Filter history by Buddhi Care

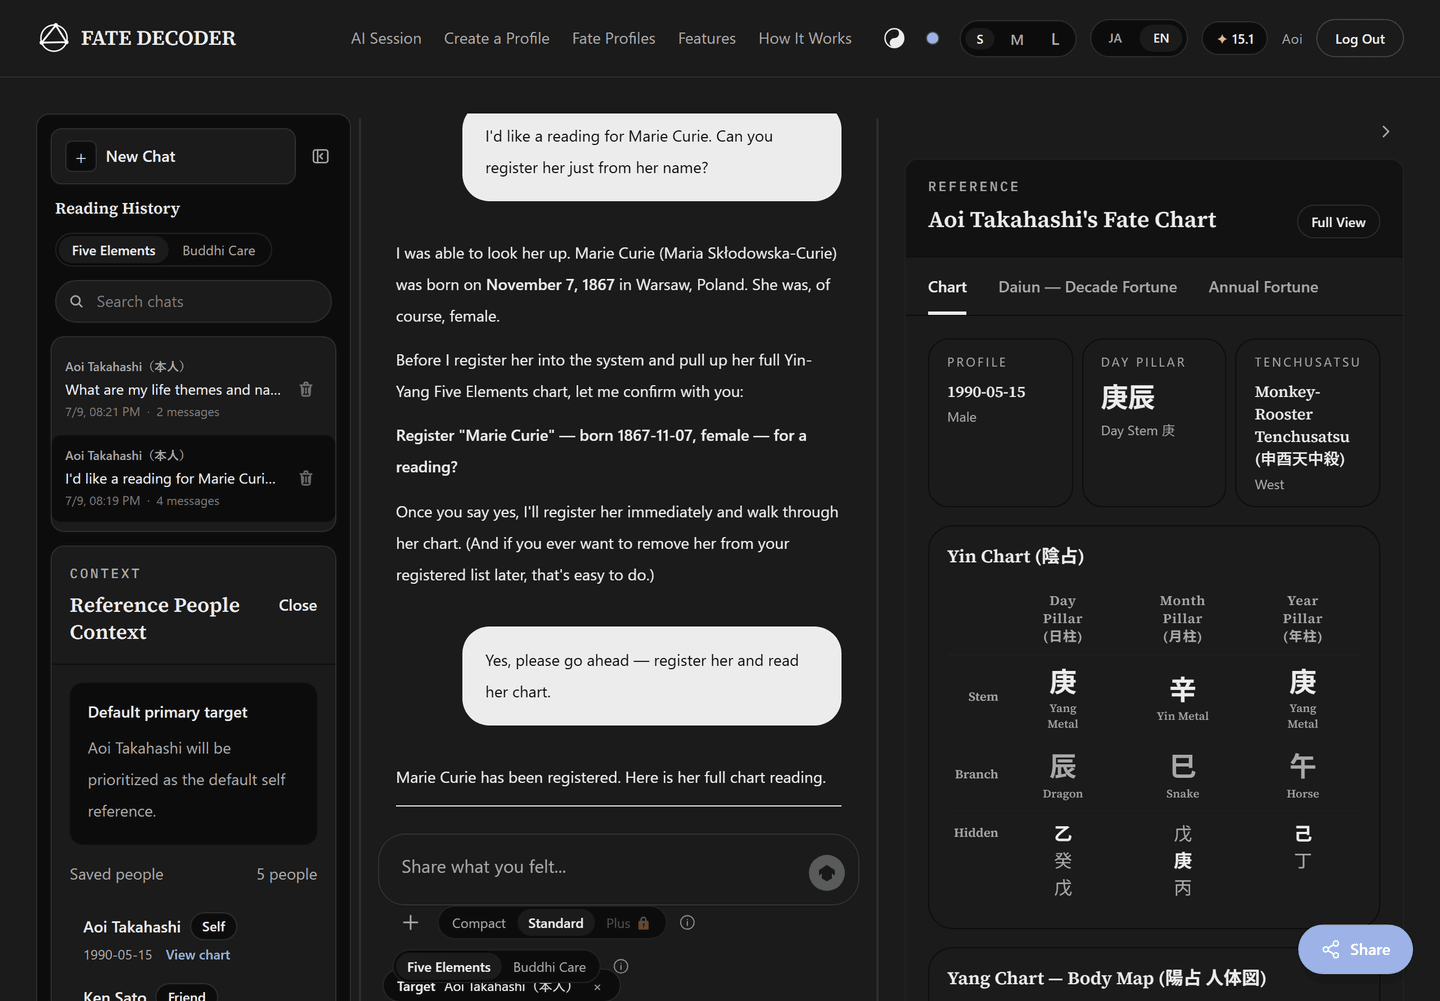(219, 250)
